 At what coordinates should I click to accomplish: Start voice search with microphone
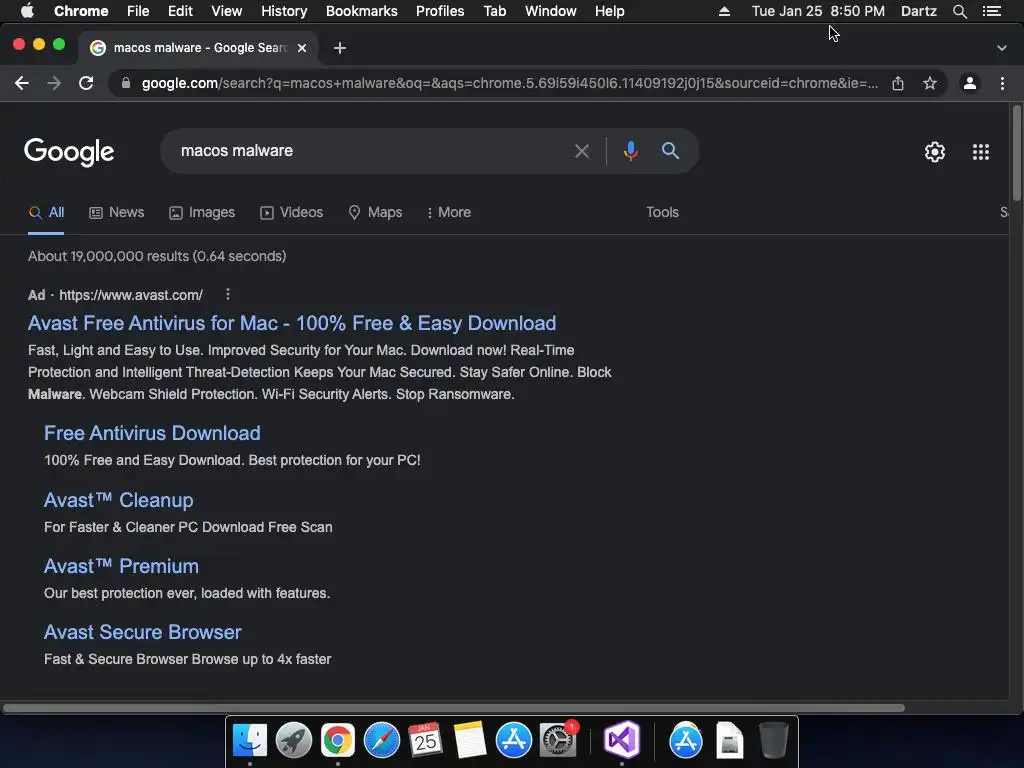click(x=630, y=151)
